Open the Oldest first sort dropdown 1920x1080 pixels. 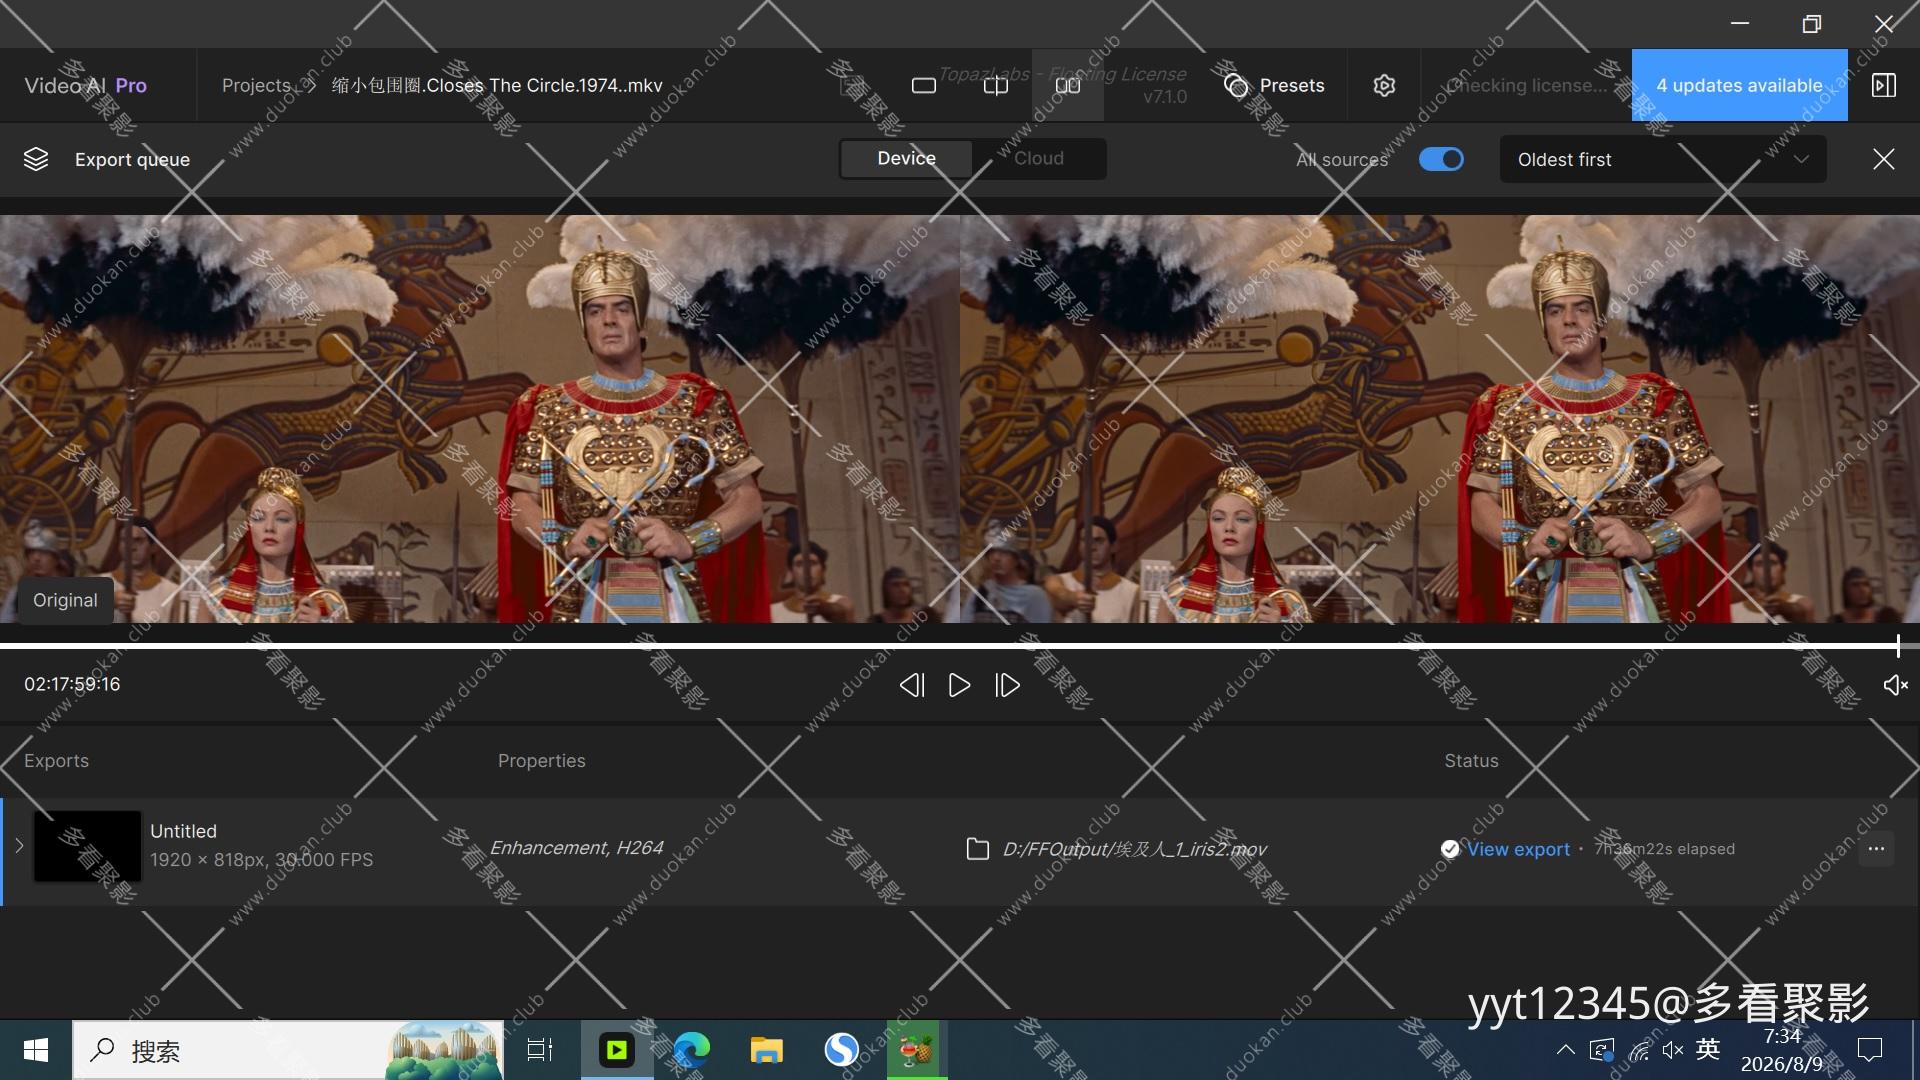(x=1663, y=160)
